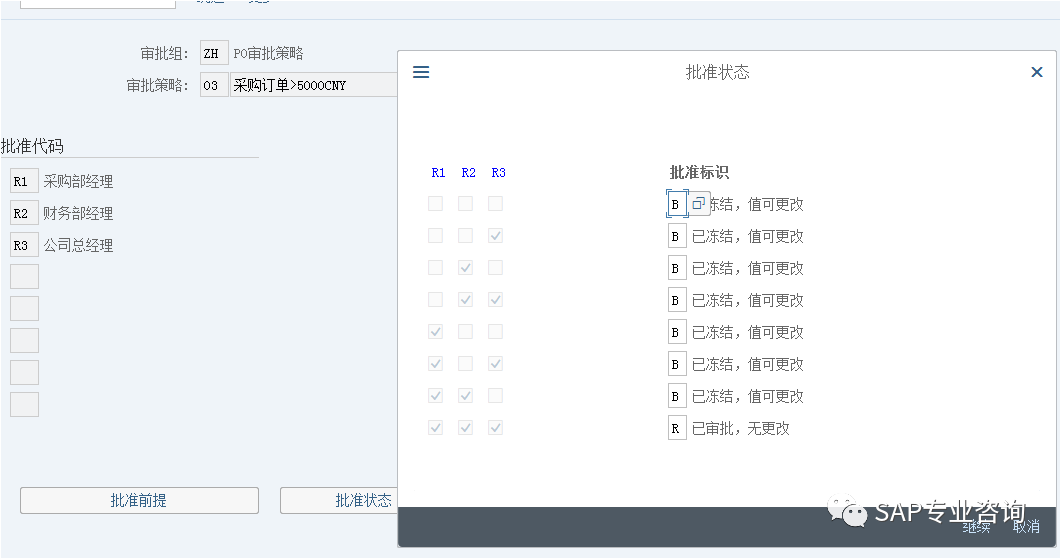Screen dimensions: 1061x559
Task: Toggle the R1 checkbox in the last row
Action: point(436,428)
